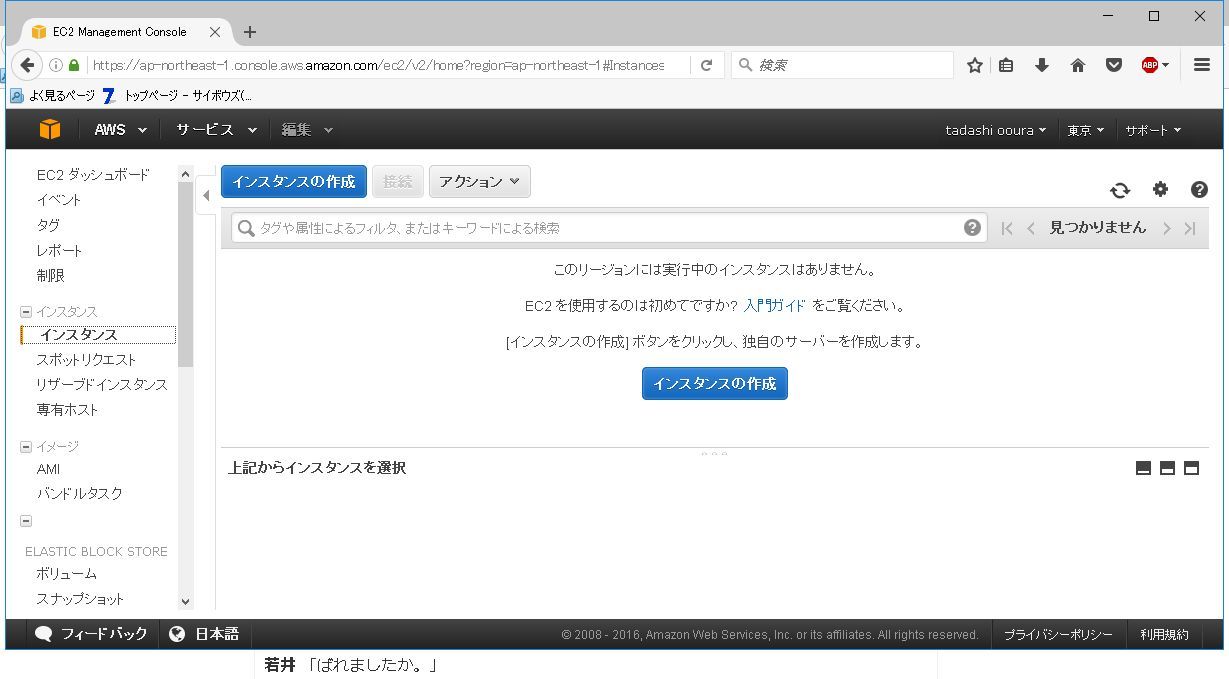
Task: Click the フィードバック button
Action: point(91,634)
